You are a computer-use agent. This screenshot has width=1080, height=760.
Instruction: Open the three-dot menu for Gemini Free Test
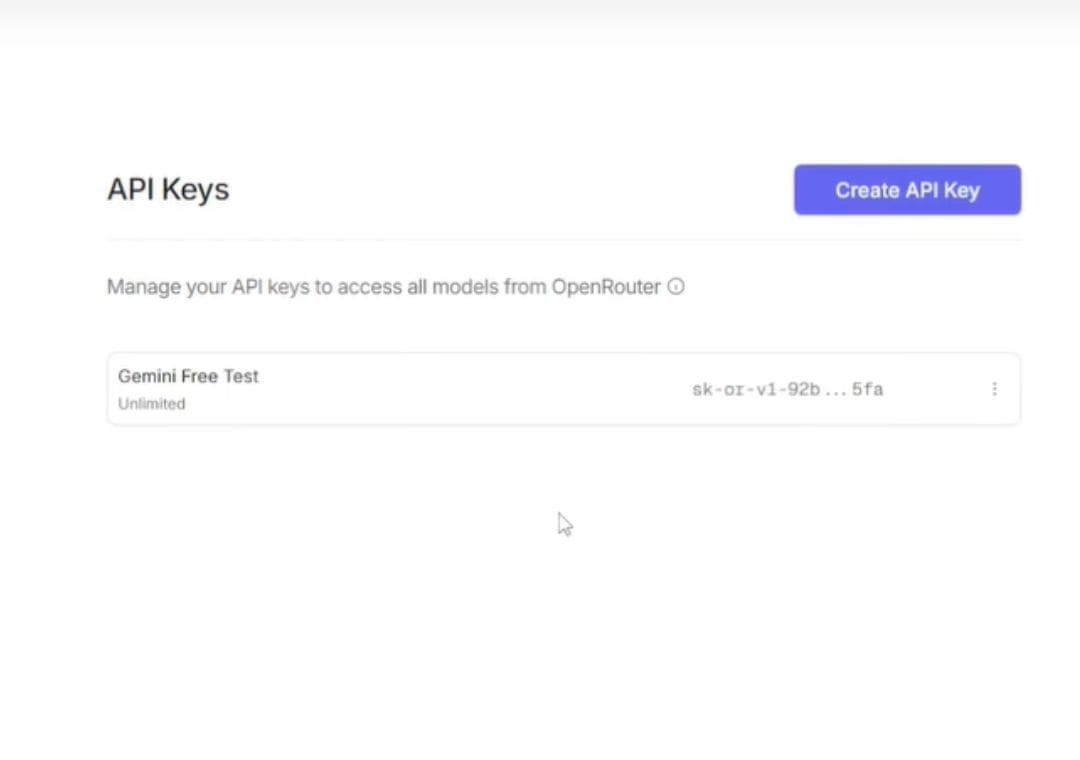point(994,389)
